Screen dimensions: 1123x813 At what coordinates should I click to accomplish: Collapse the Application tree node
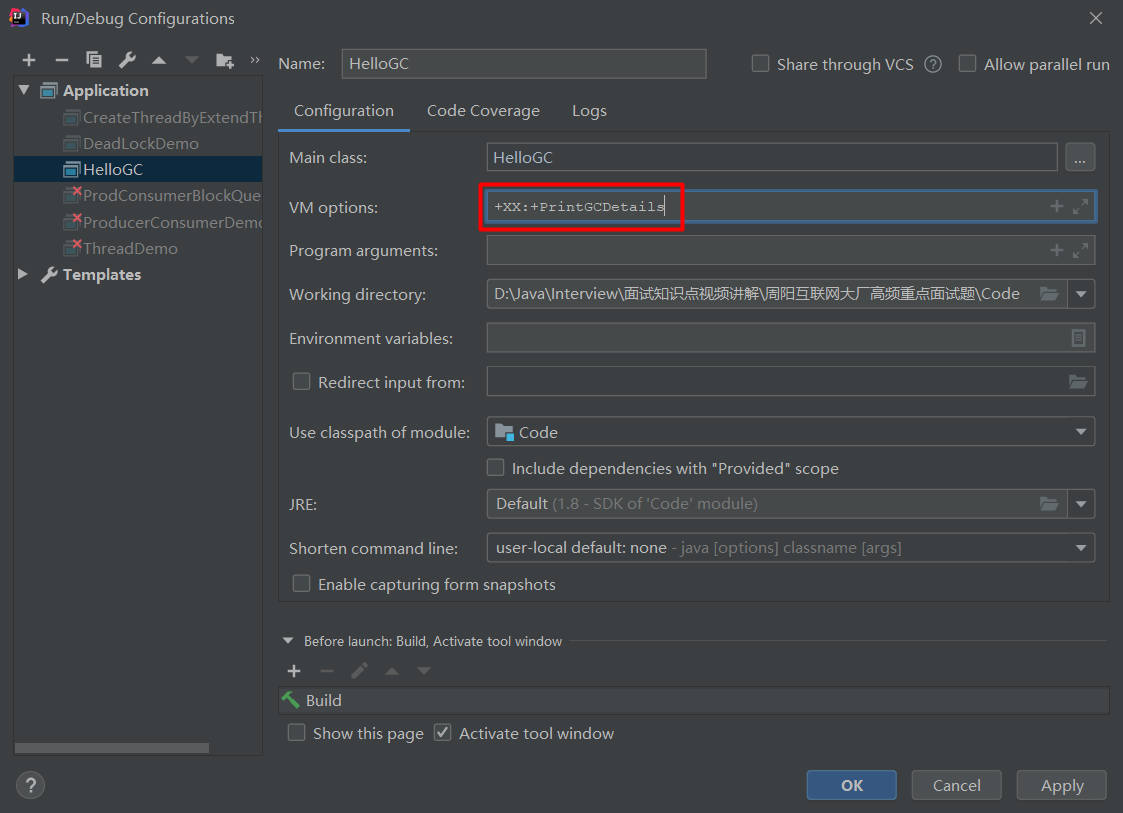coord(24,90)
